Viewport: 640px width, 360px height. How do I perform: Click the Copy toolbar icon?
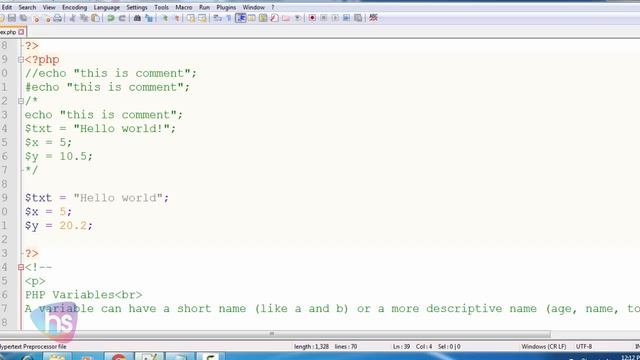click(x=84, y=18)
